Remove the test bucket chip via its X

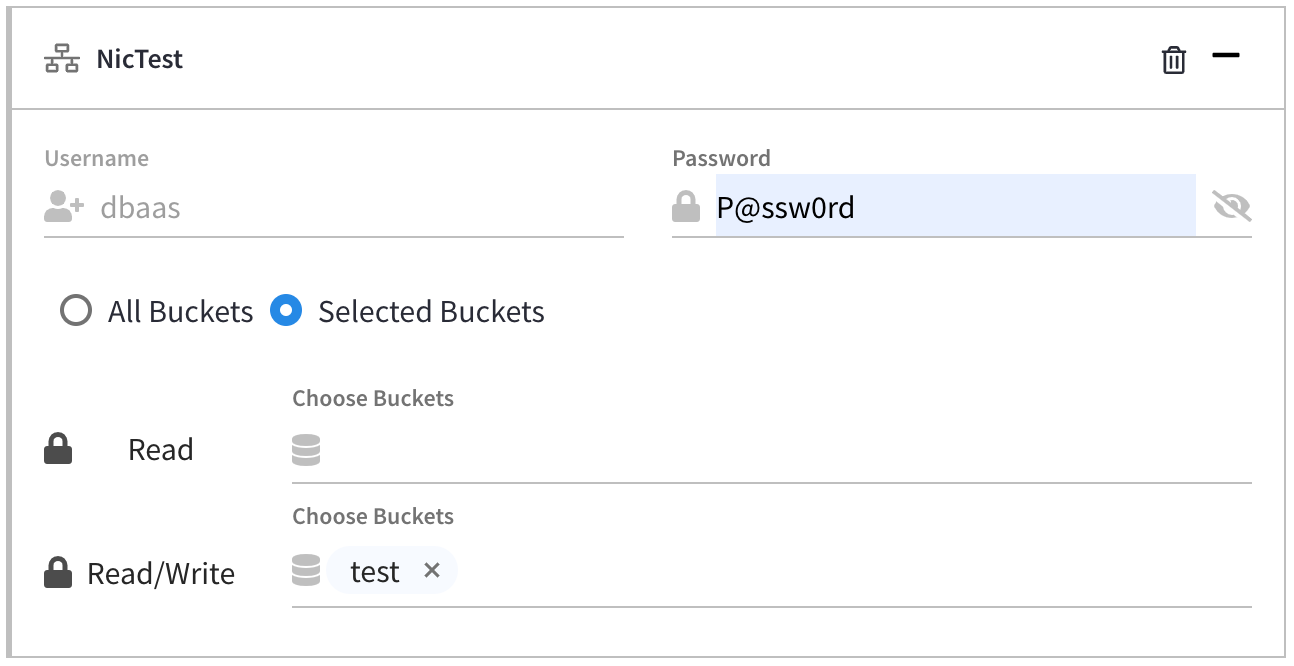pyautogui.click(x=432, y=570)
